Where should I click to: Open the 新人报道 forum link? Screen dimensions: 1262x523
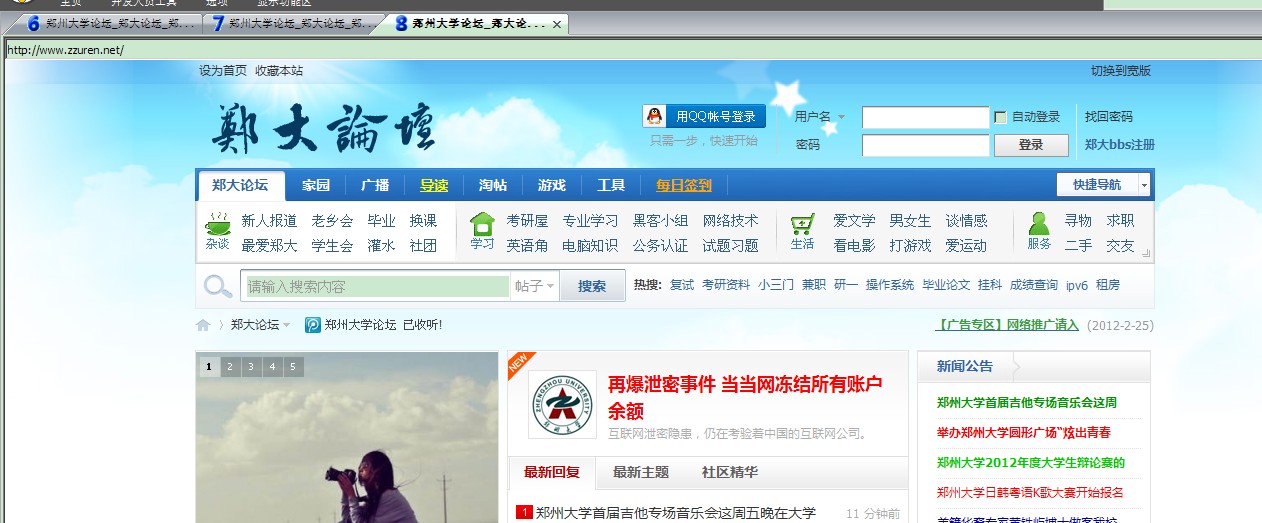pos(269,221)
